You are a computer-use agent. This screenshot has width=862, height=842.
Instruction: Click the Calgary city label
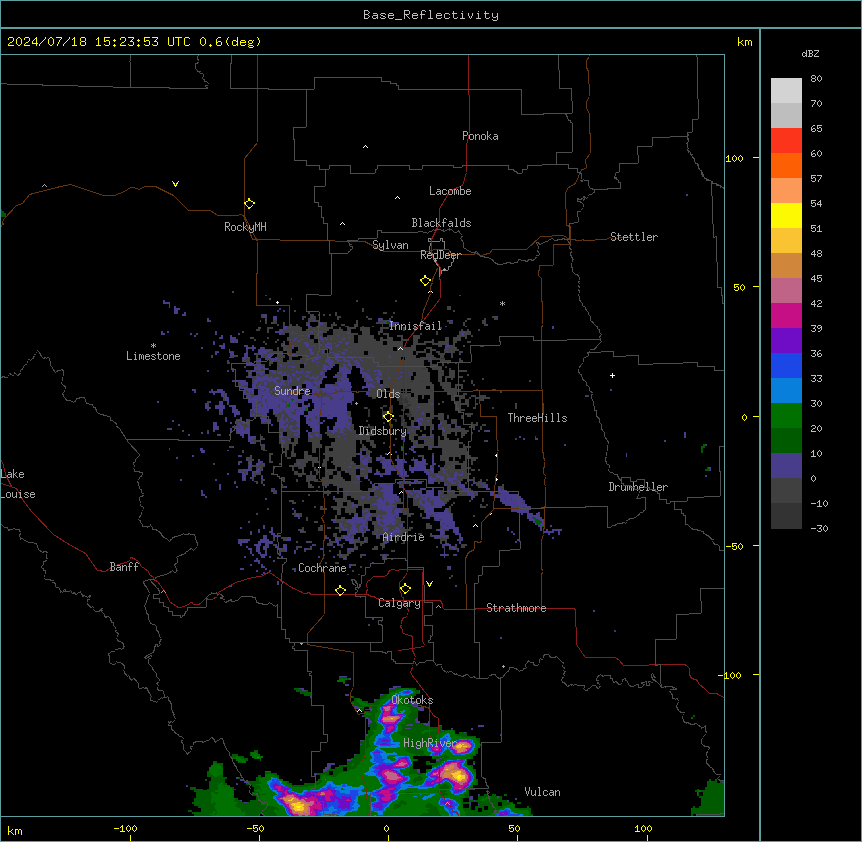point(399,603)
